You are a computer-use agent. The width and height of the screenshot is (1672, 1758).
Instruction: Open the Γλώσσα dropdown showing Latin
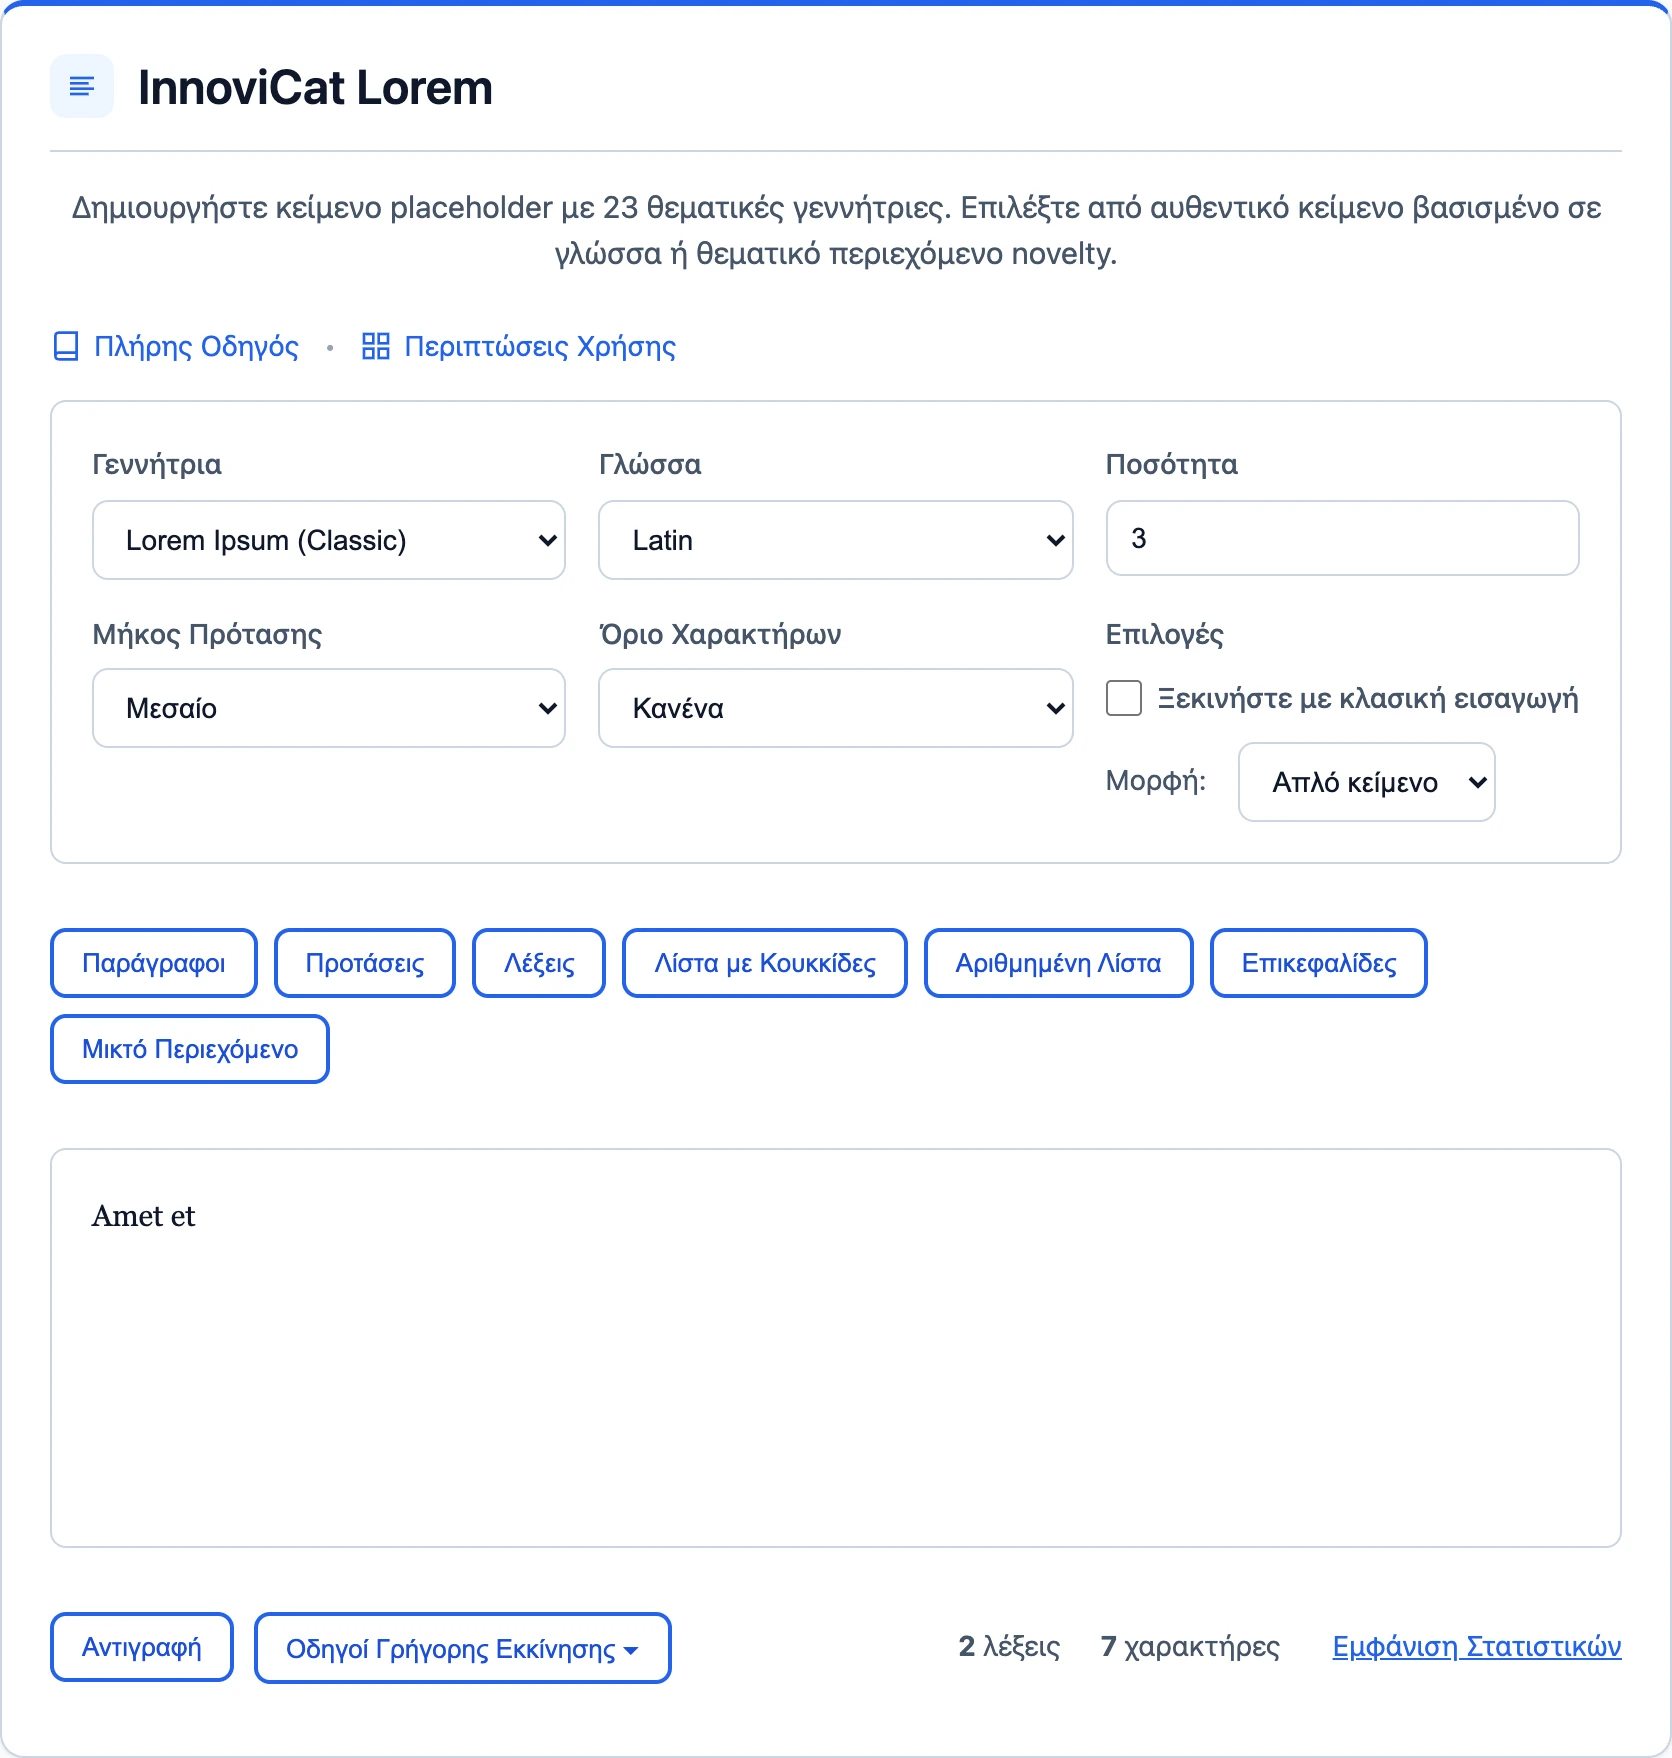point(836,540)
